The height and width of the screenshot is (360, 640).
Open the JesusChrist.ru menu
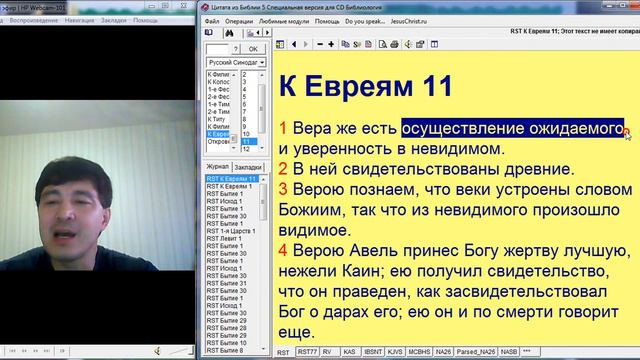tap(409, 21)
